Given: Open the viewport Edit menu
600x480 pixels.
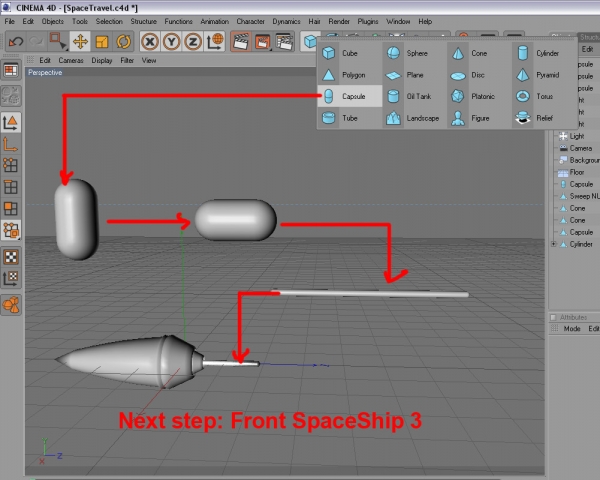Looking at the screenshot, I should click(x=45, y=60).
